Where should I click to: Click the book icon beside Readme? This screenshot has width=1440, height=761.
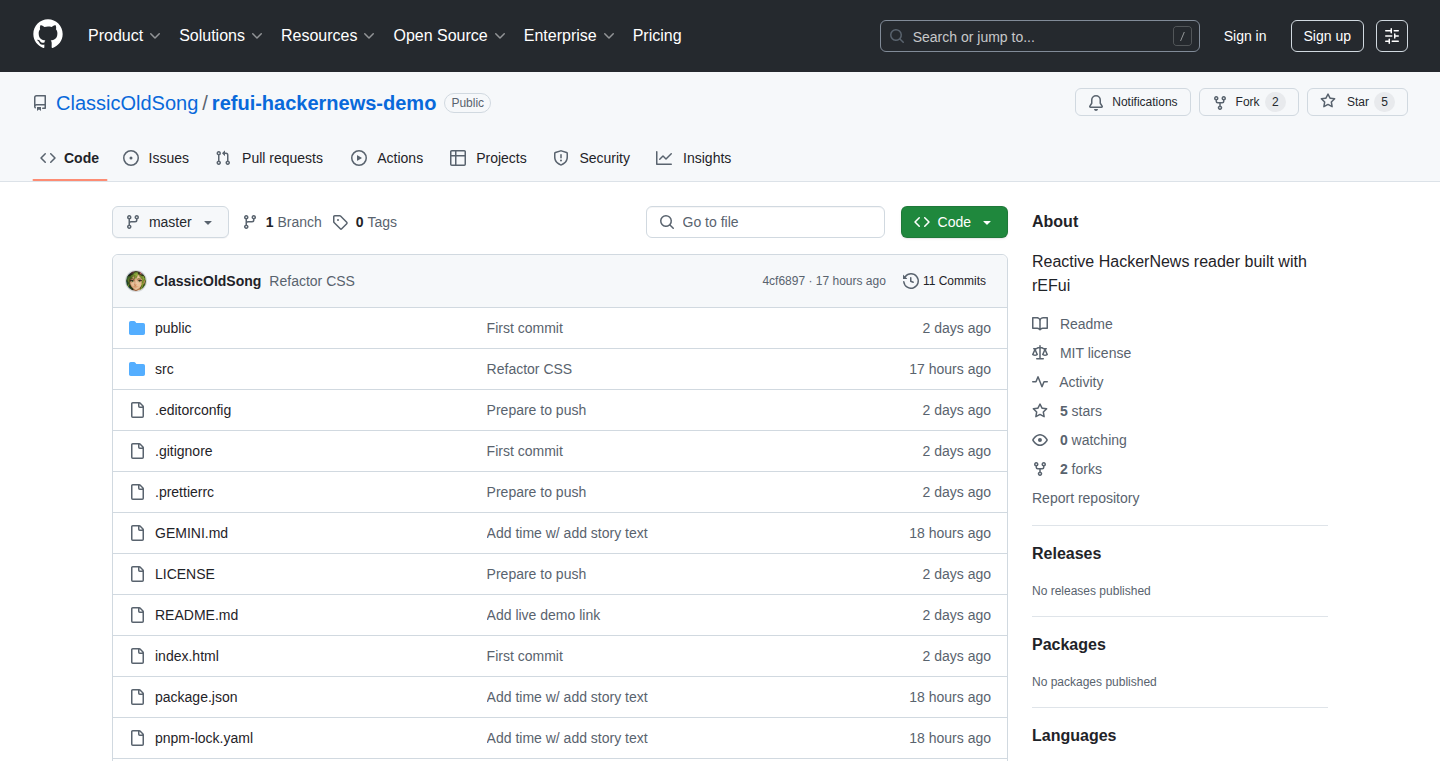(1040, 324)
